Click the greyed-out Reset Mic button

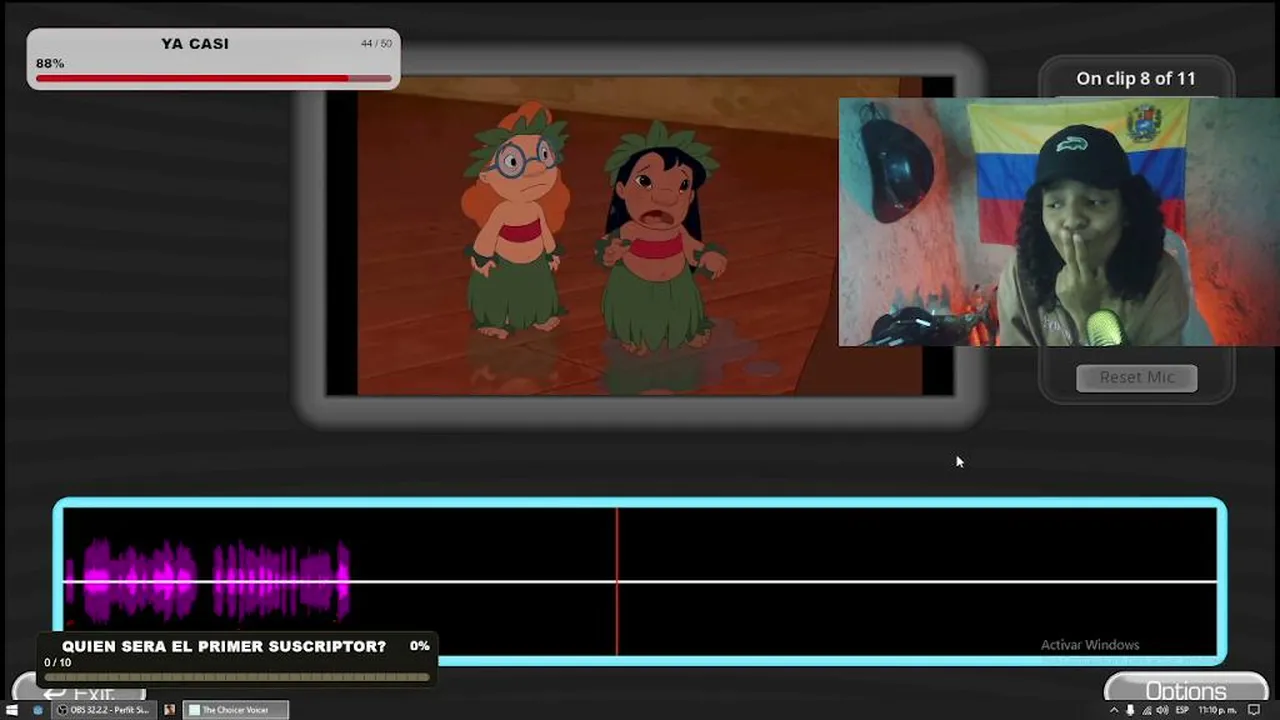click(1136, 377)
